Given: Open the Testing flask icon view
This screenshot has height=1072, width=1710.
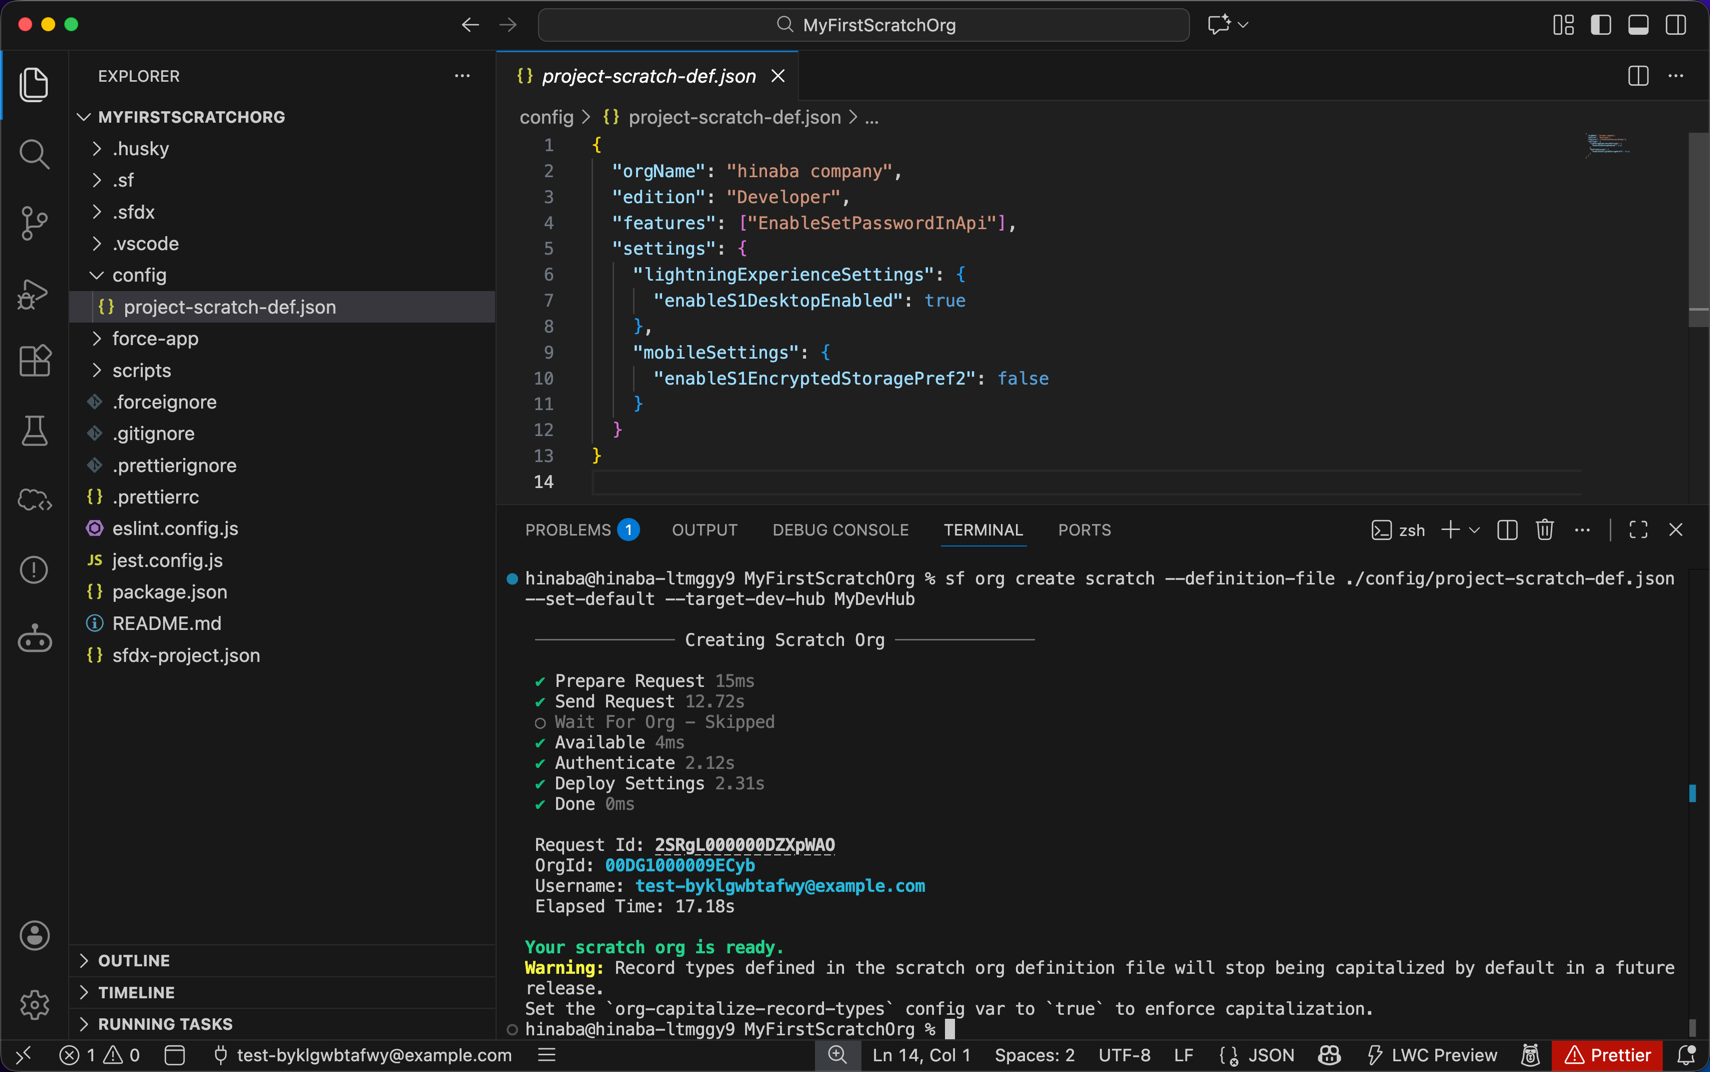Looking at the screenshot, I should pyautogui.click(x=34, y=431).
